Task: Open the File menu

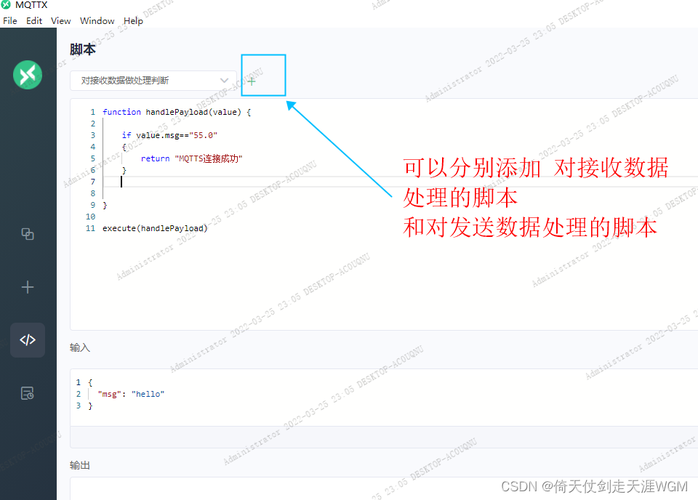Action: (x=10, y=21)
